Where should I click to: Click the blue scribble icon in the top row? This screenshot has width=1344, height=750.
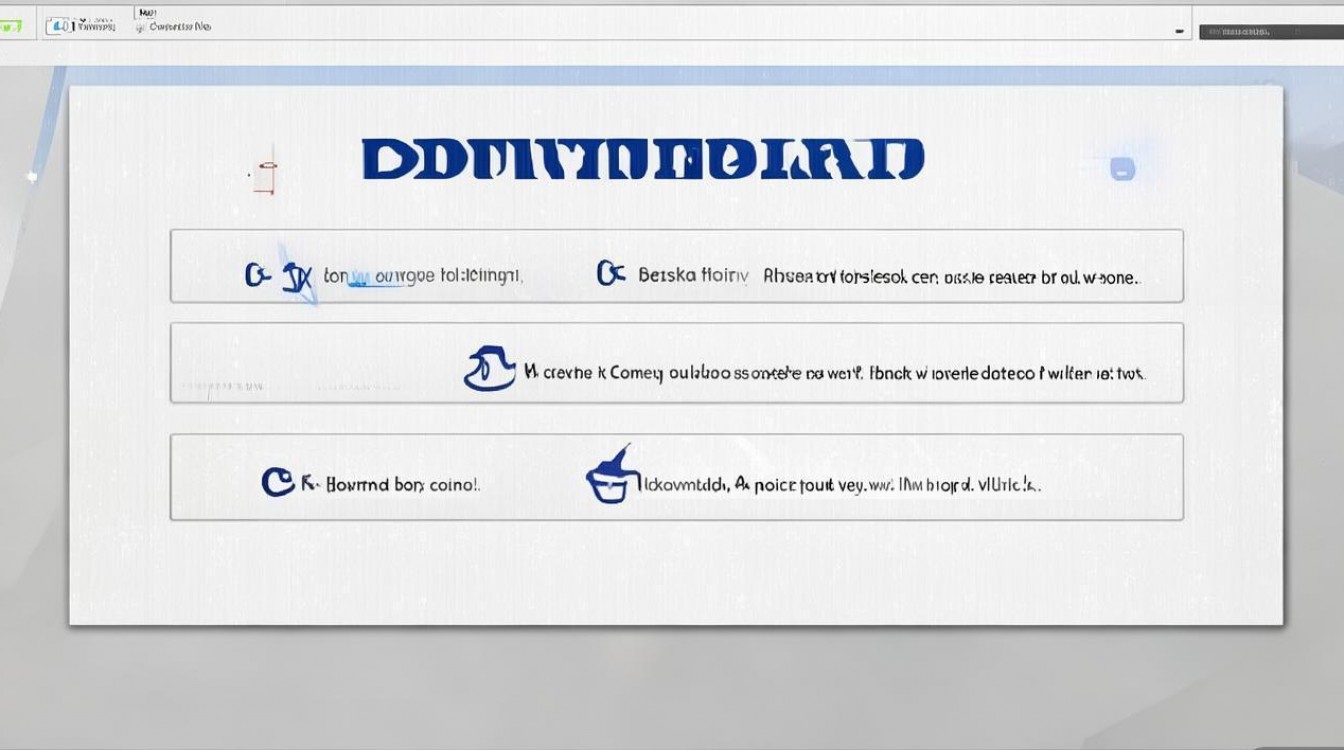point(296,274)
